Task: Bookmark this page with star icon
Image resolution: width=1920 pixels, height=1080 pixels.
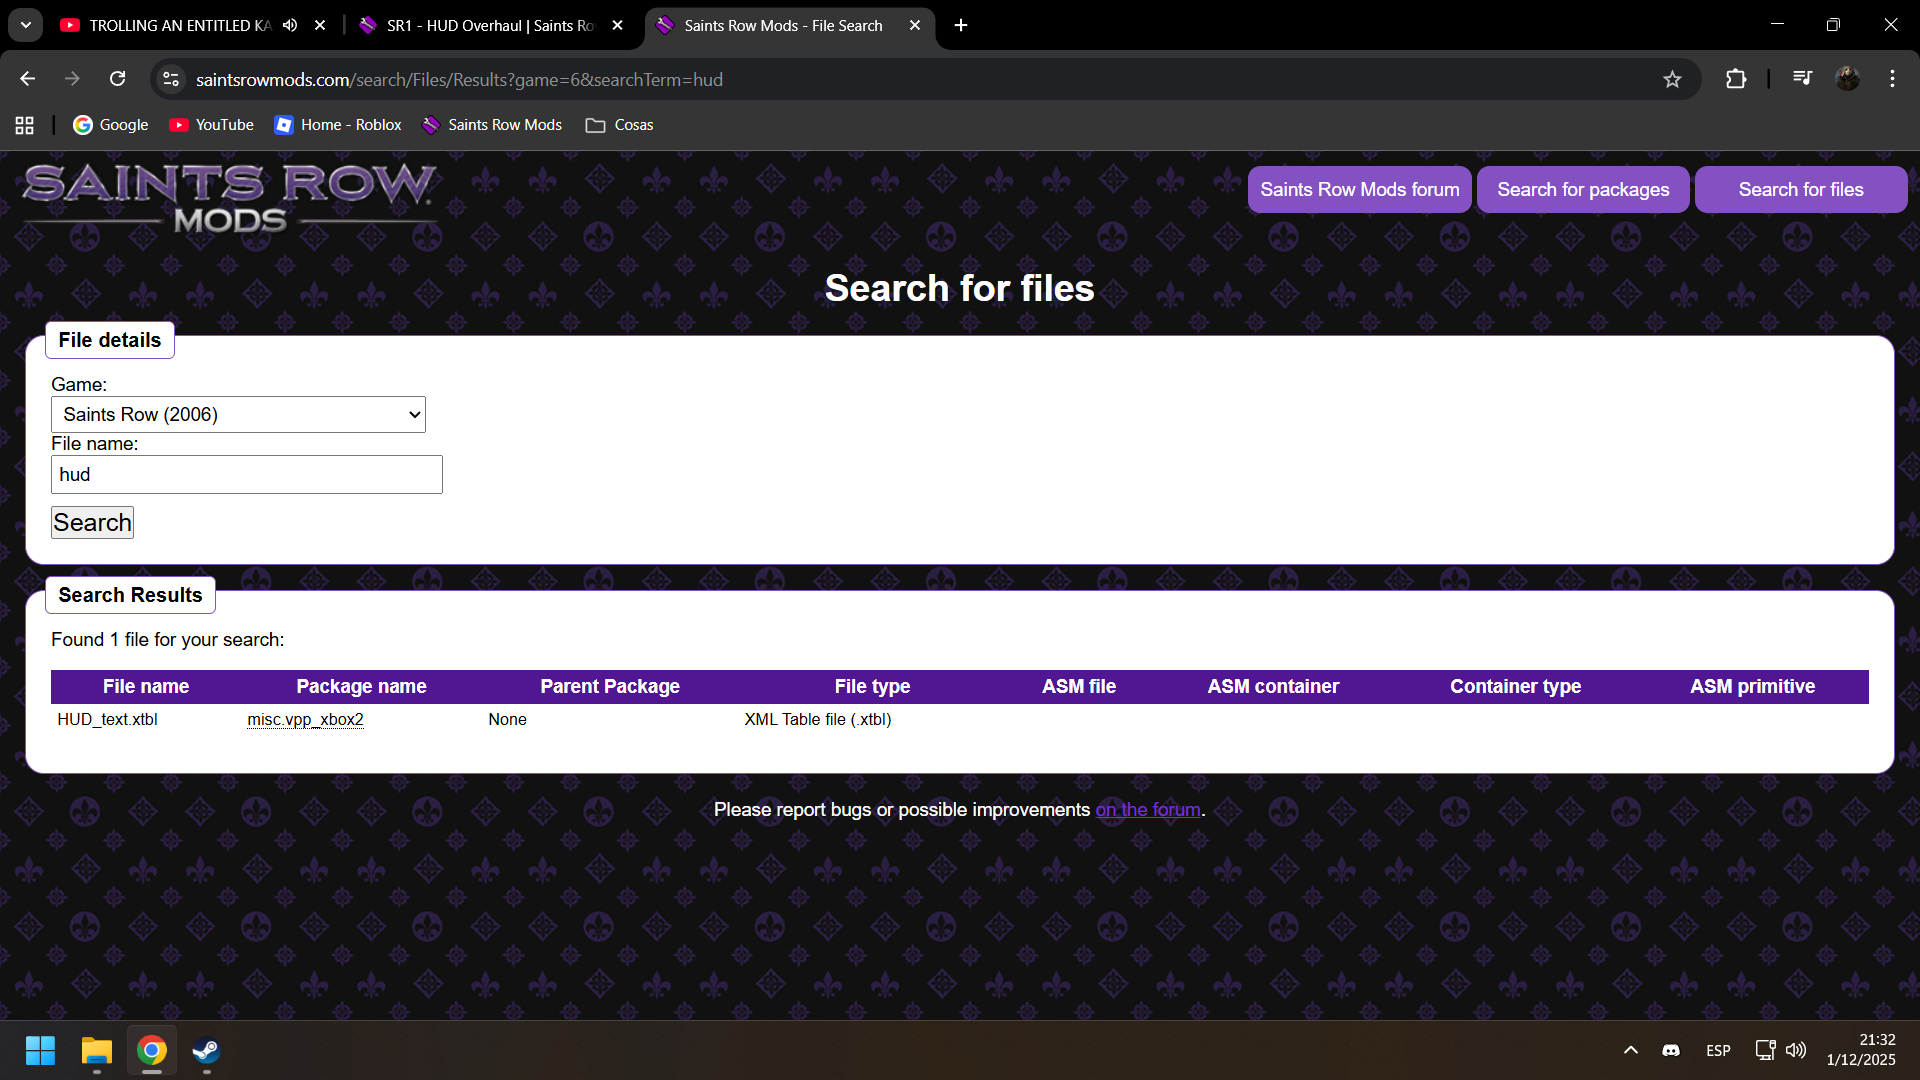Action: coord(1672,79)
